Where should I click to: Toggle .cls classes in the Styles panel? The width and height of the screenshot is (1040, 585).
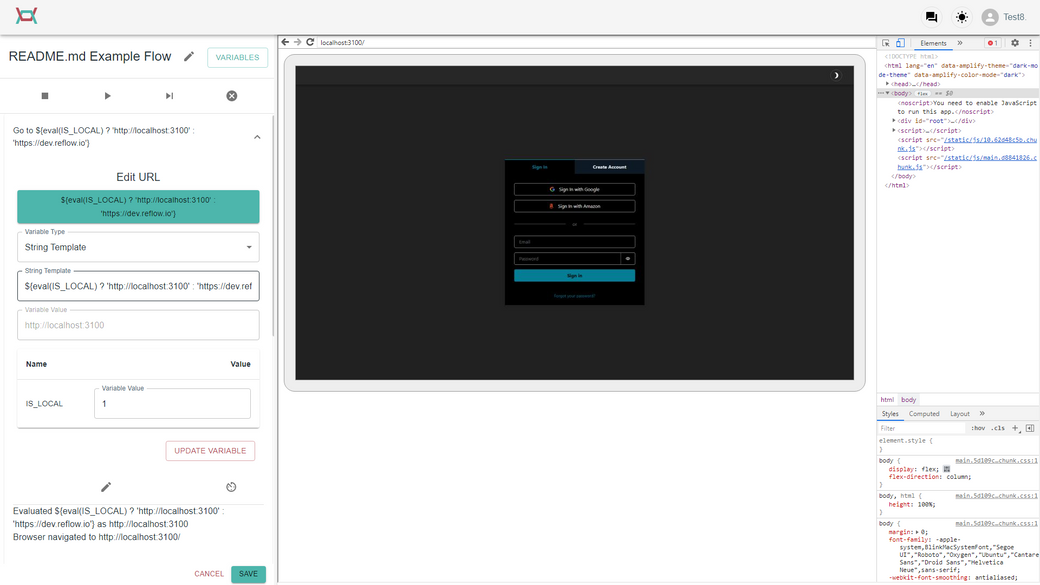(997, 427)
